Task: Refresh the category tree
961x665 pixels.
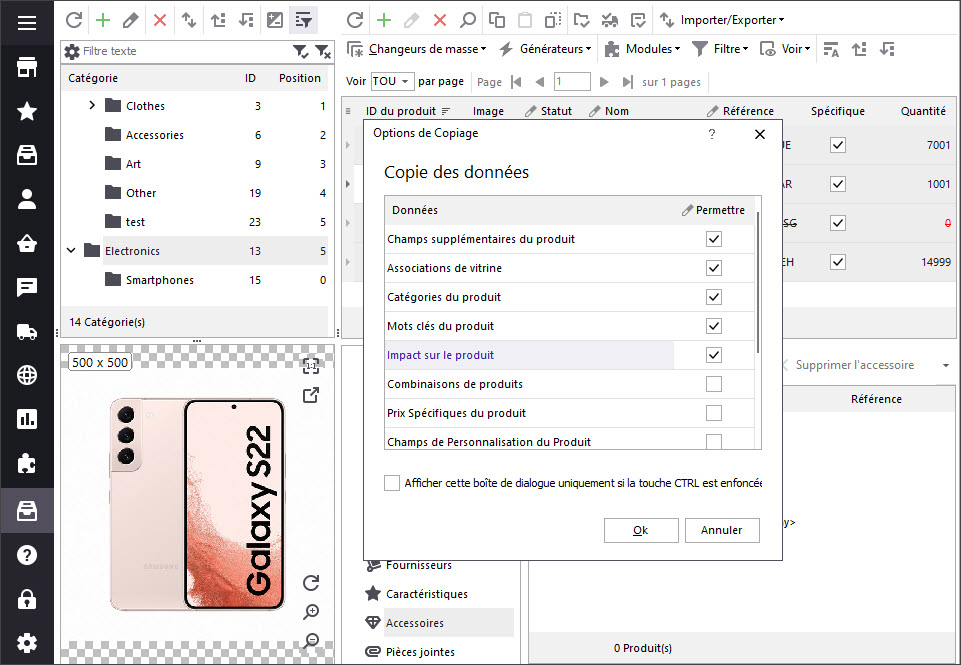Action: tap(74, 20)
